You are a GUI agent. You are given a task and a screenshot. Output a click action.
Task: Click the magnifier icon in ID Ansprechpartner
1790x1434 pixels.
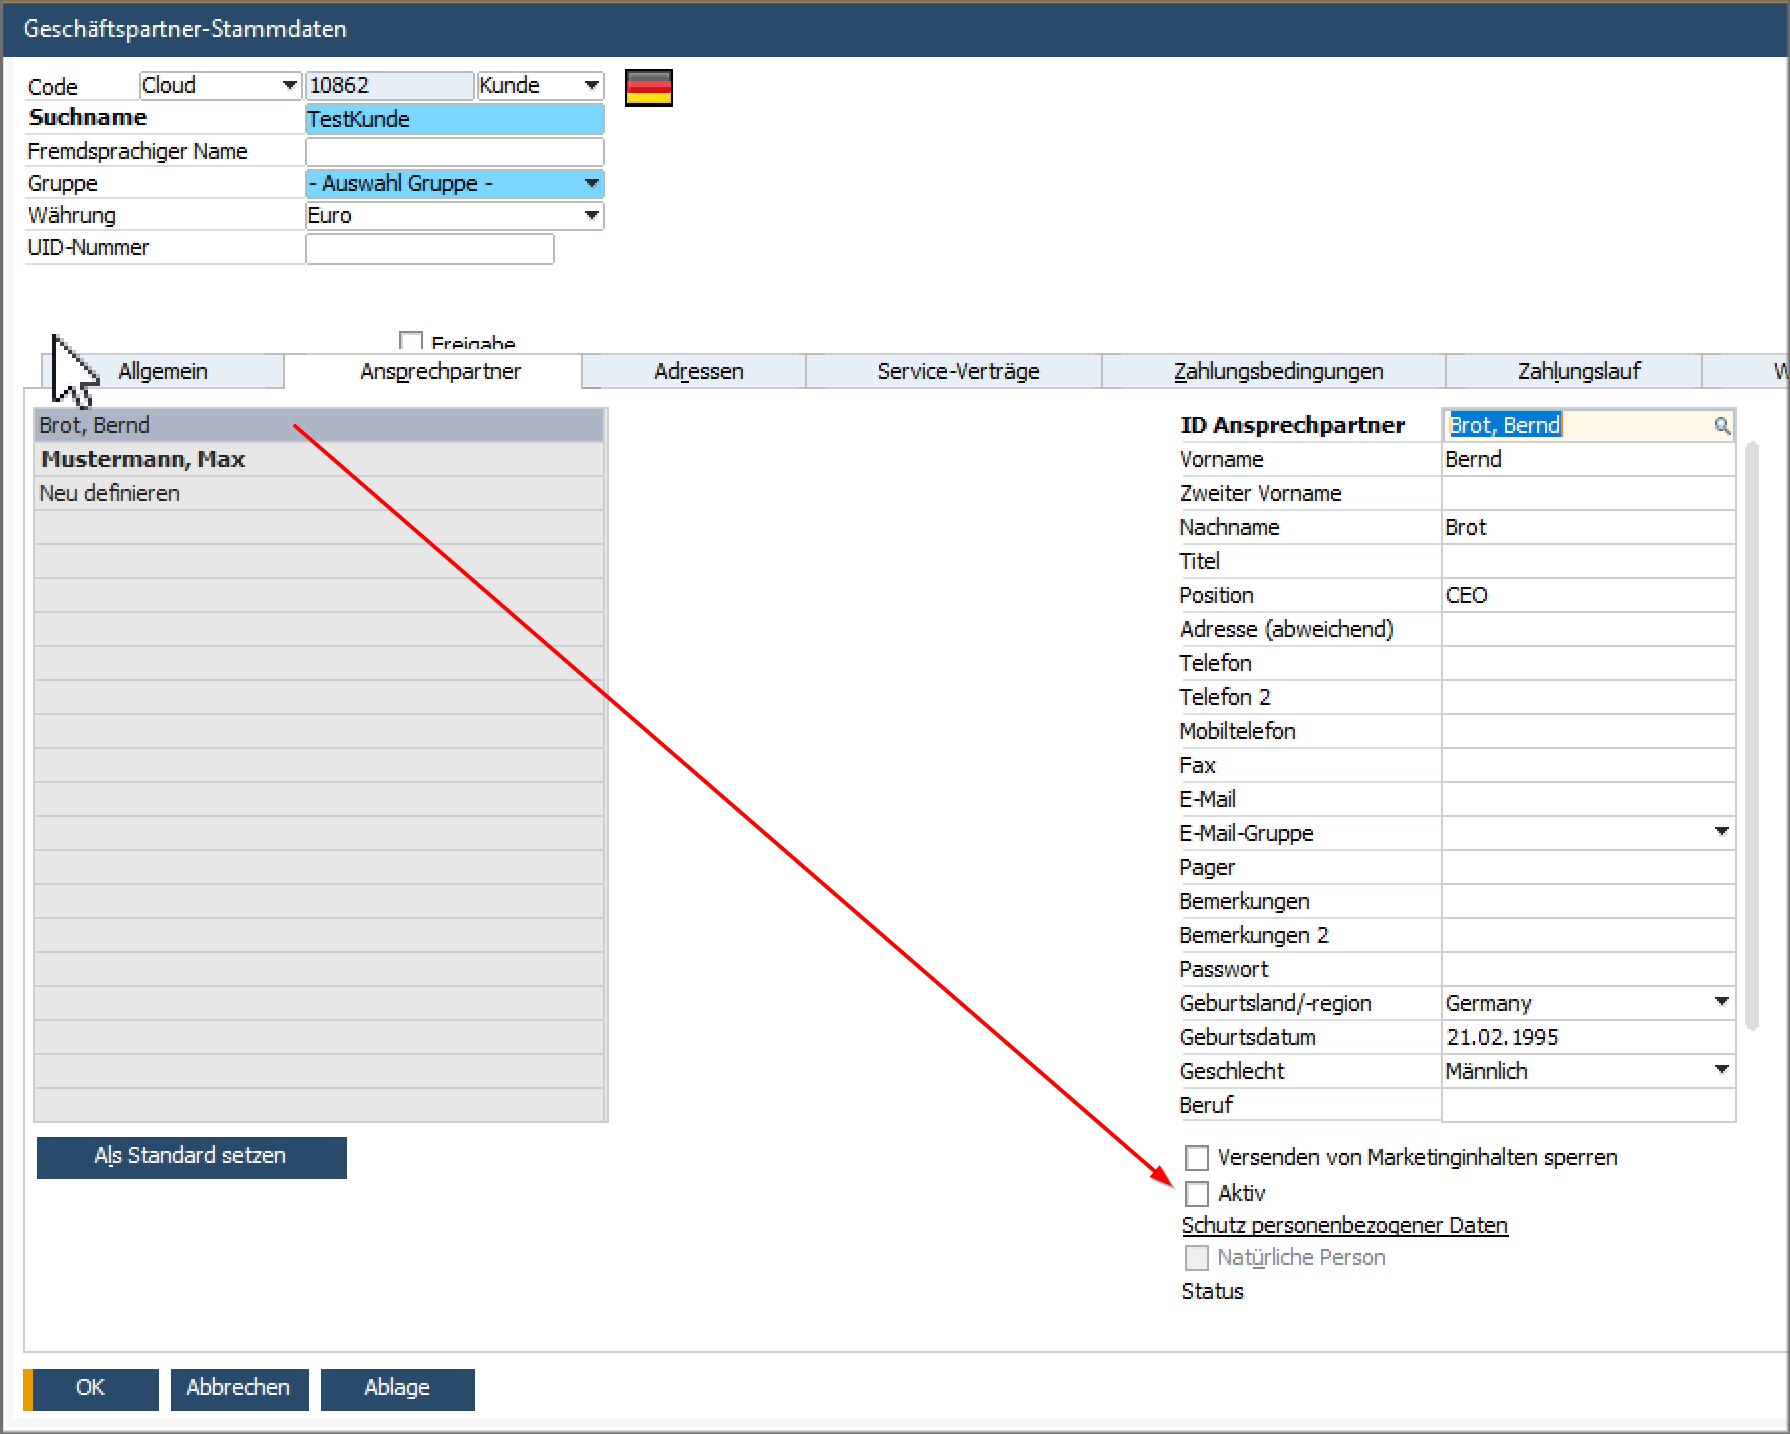point(1721,426)
